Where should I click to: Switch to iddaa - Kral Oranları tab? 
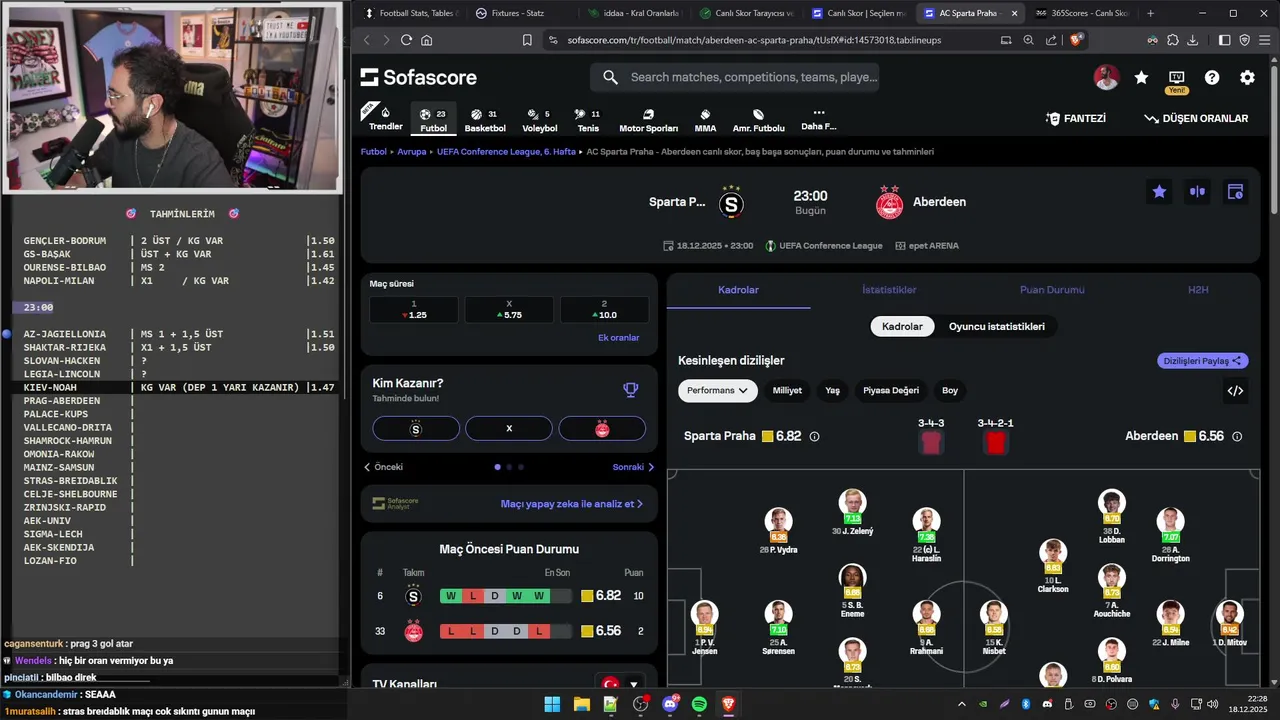(x=634, y=13)
